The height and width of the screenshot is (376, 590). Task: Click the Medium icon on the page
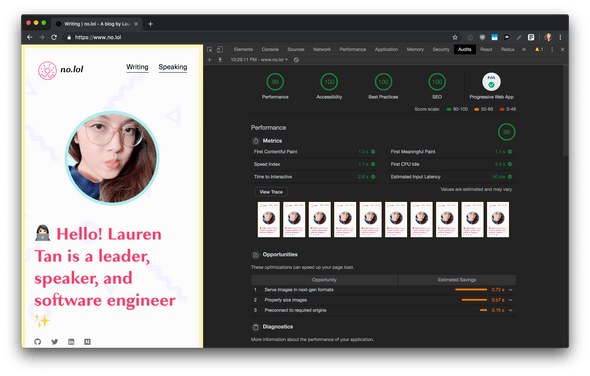[x=87, y=342]
